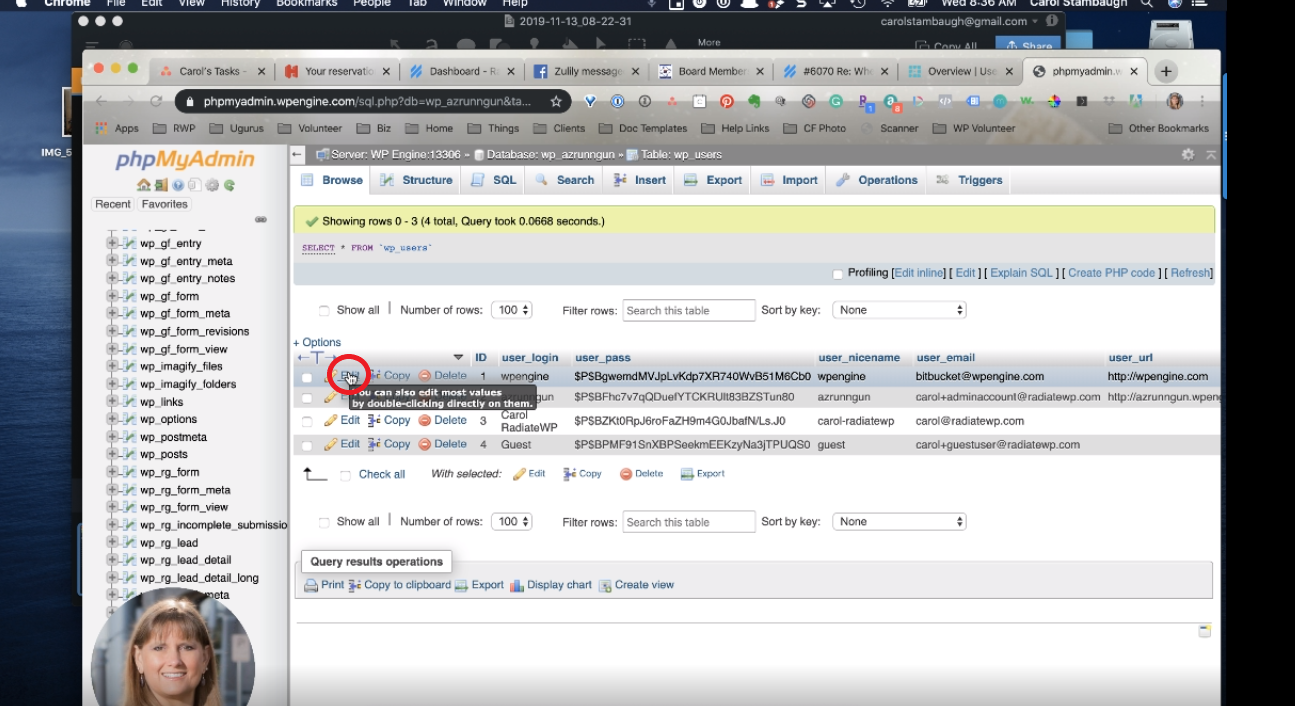Click Delete icon for wpengine row
This screenshot has height=706, width=1295.
(x=425, y=376)
